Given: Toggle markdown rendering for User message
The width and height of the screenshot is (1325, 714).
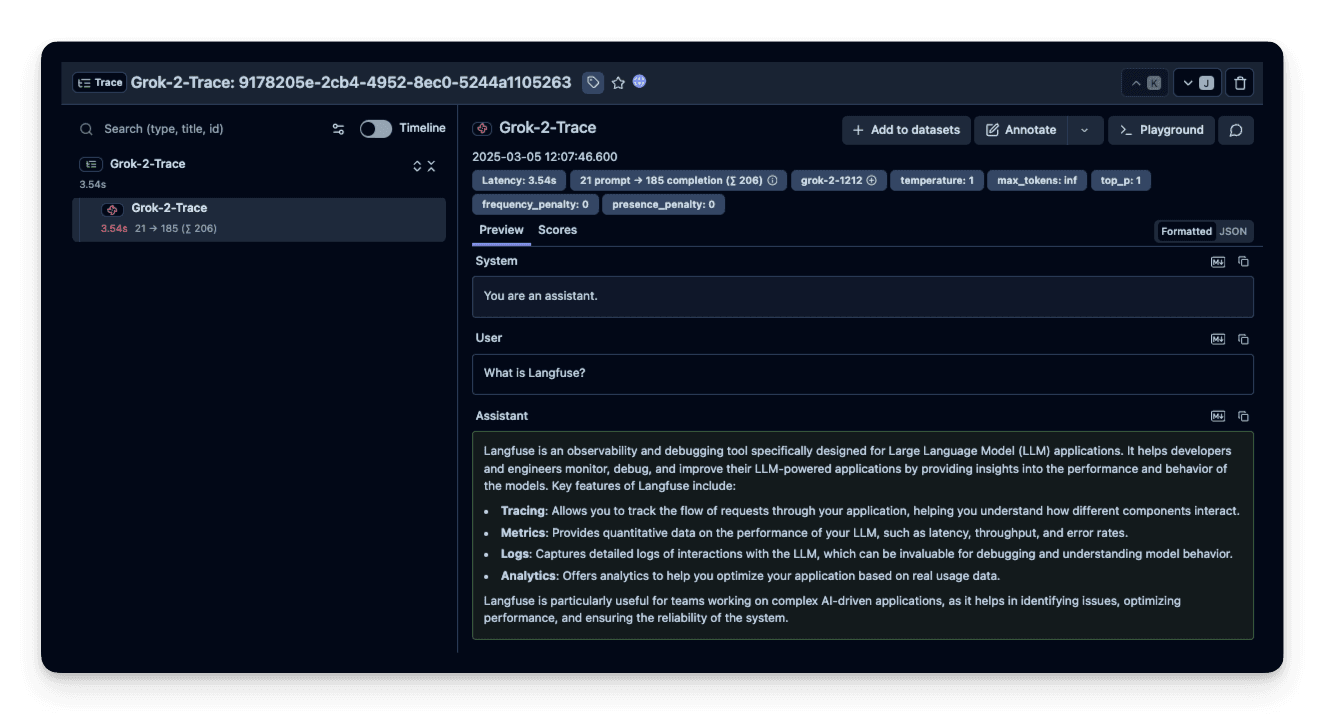Looking at the screenshot, I should pyautogui.click(x=1218, y=339).
